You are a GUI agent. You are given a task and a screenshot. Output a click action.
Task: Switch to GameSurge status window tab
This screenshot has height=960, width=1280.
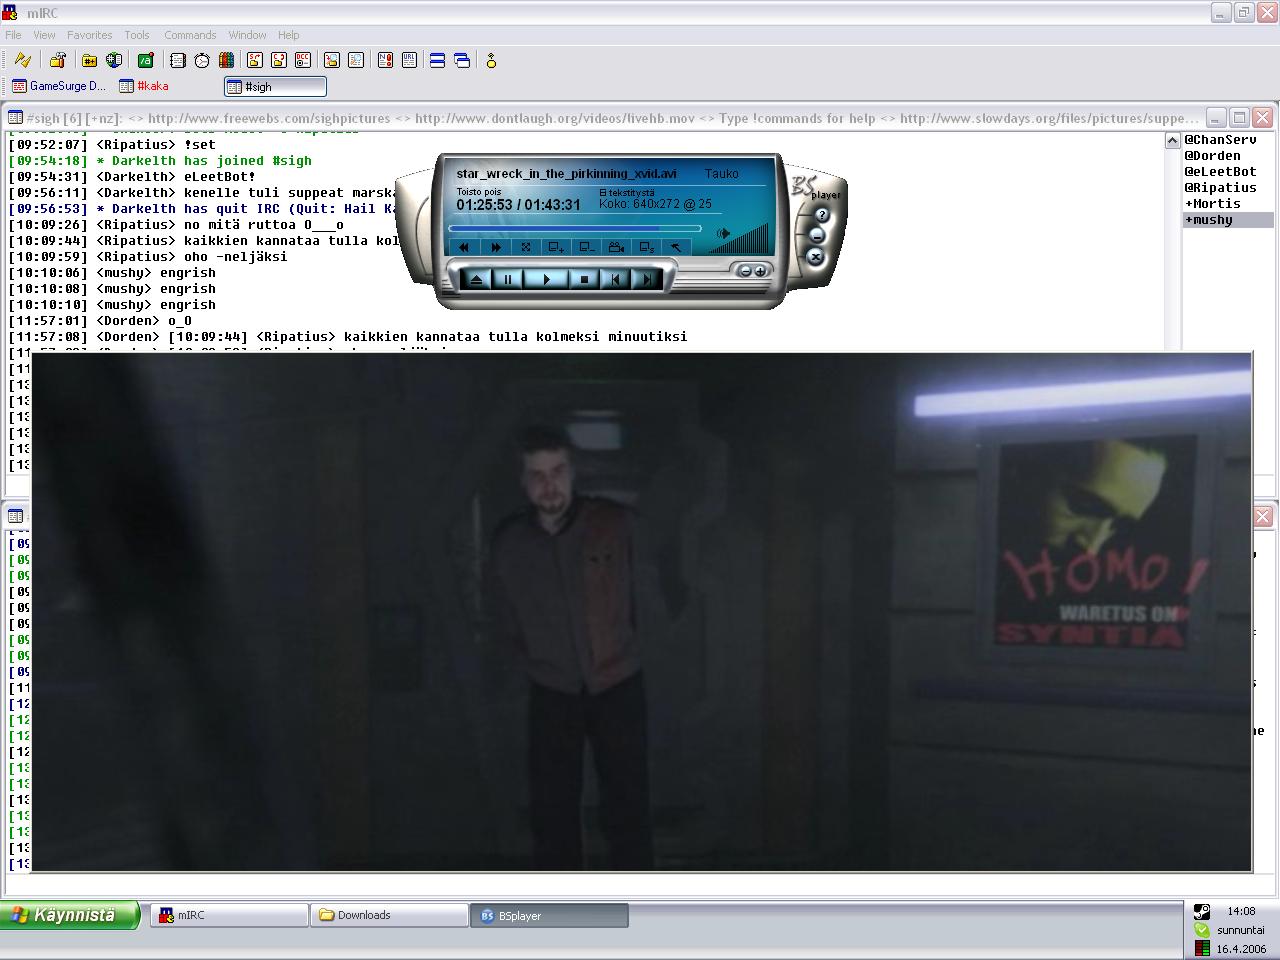(59, 86)
